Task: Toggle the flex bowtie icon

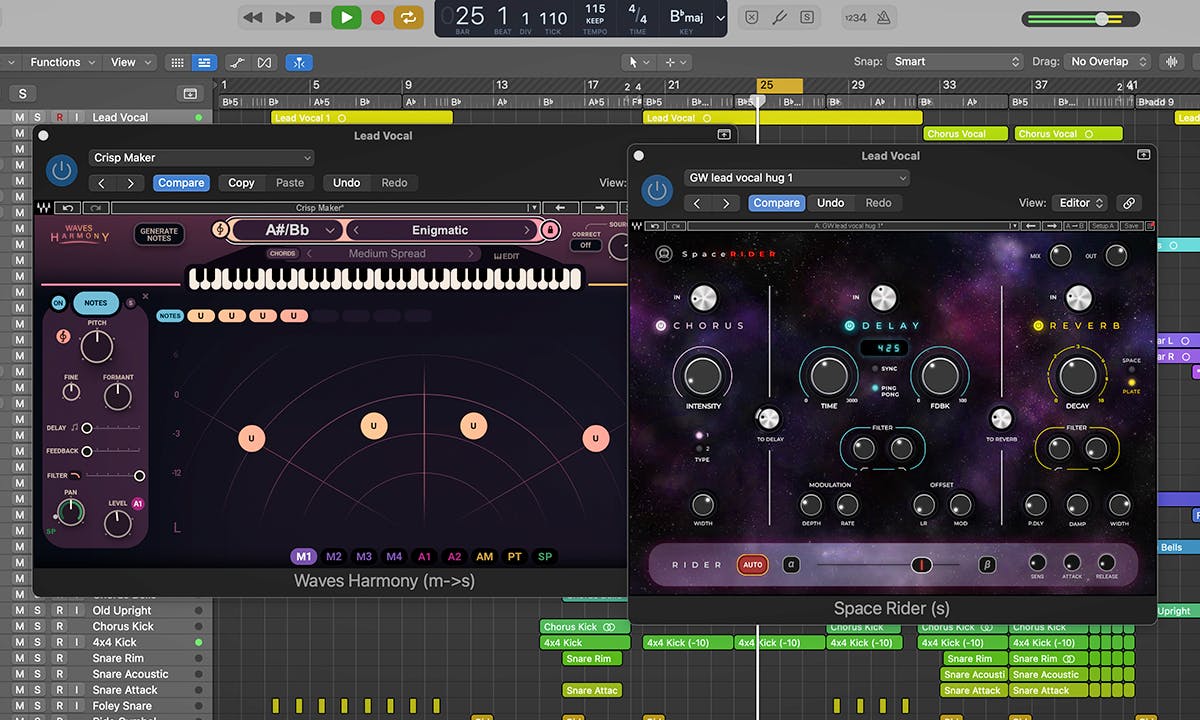Action: pyautogui.click(x=264, y=62)
